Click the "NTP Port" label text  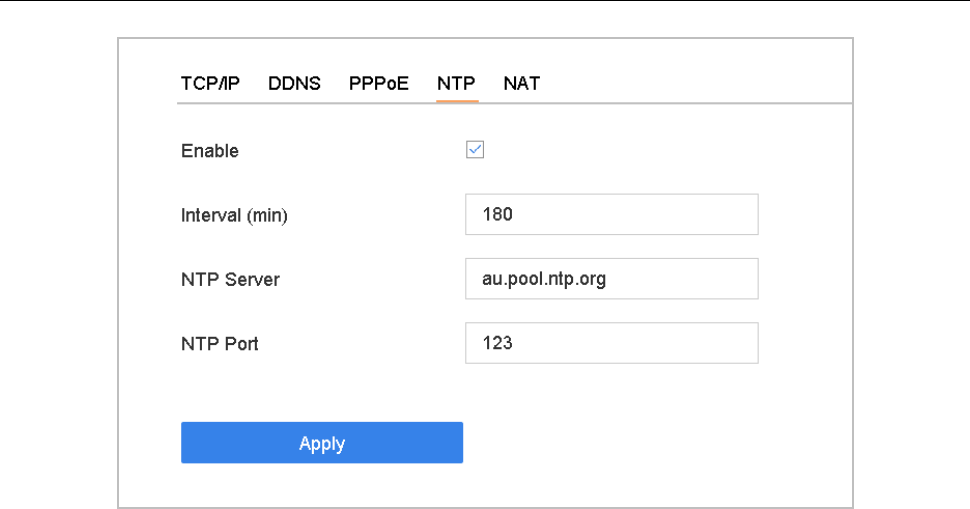(219, 344)
